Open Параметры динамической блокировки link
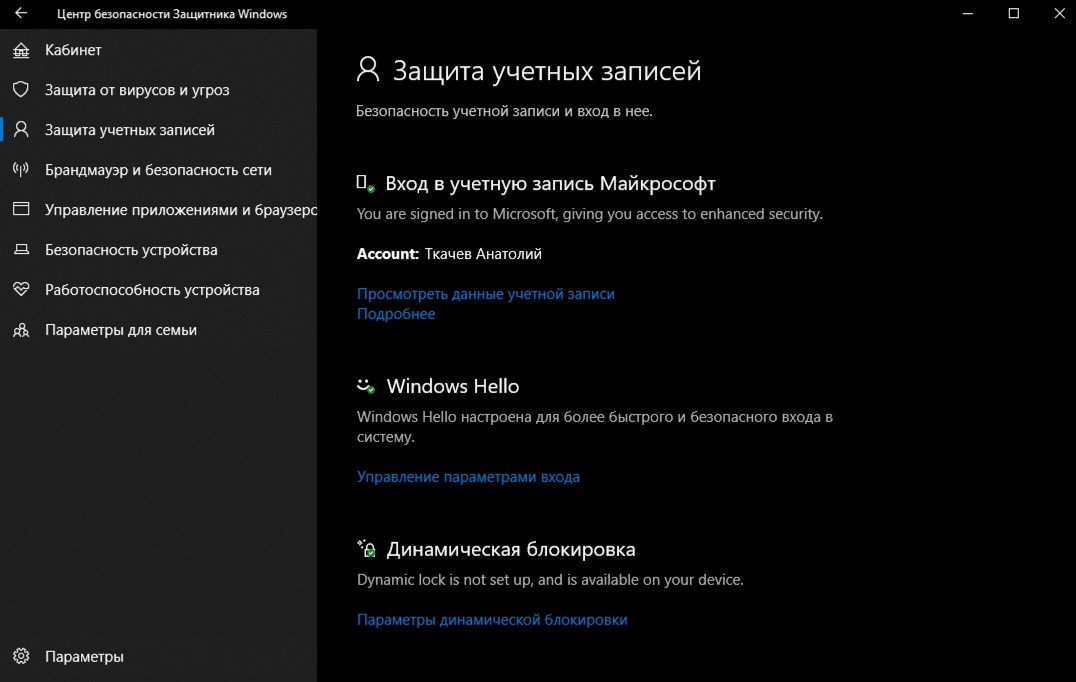The height and width of the screenshot is (682, 1076). [492, 620]
